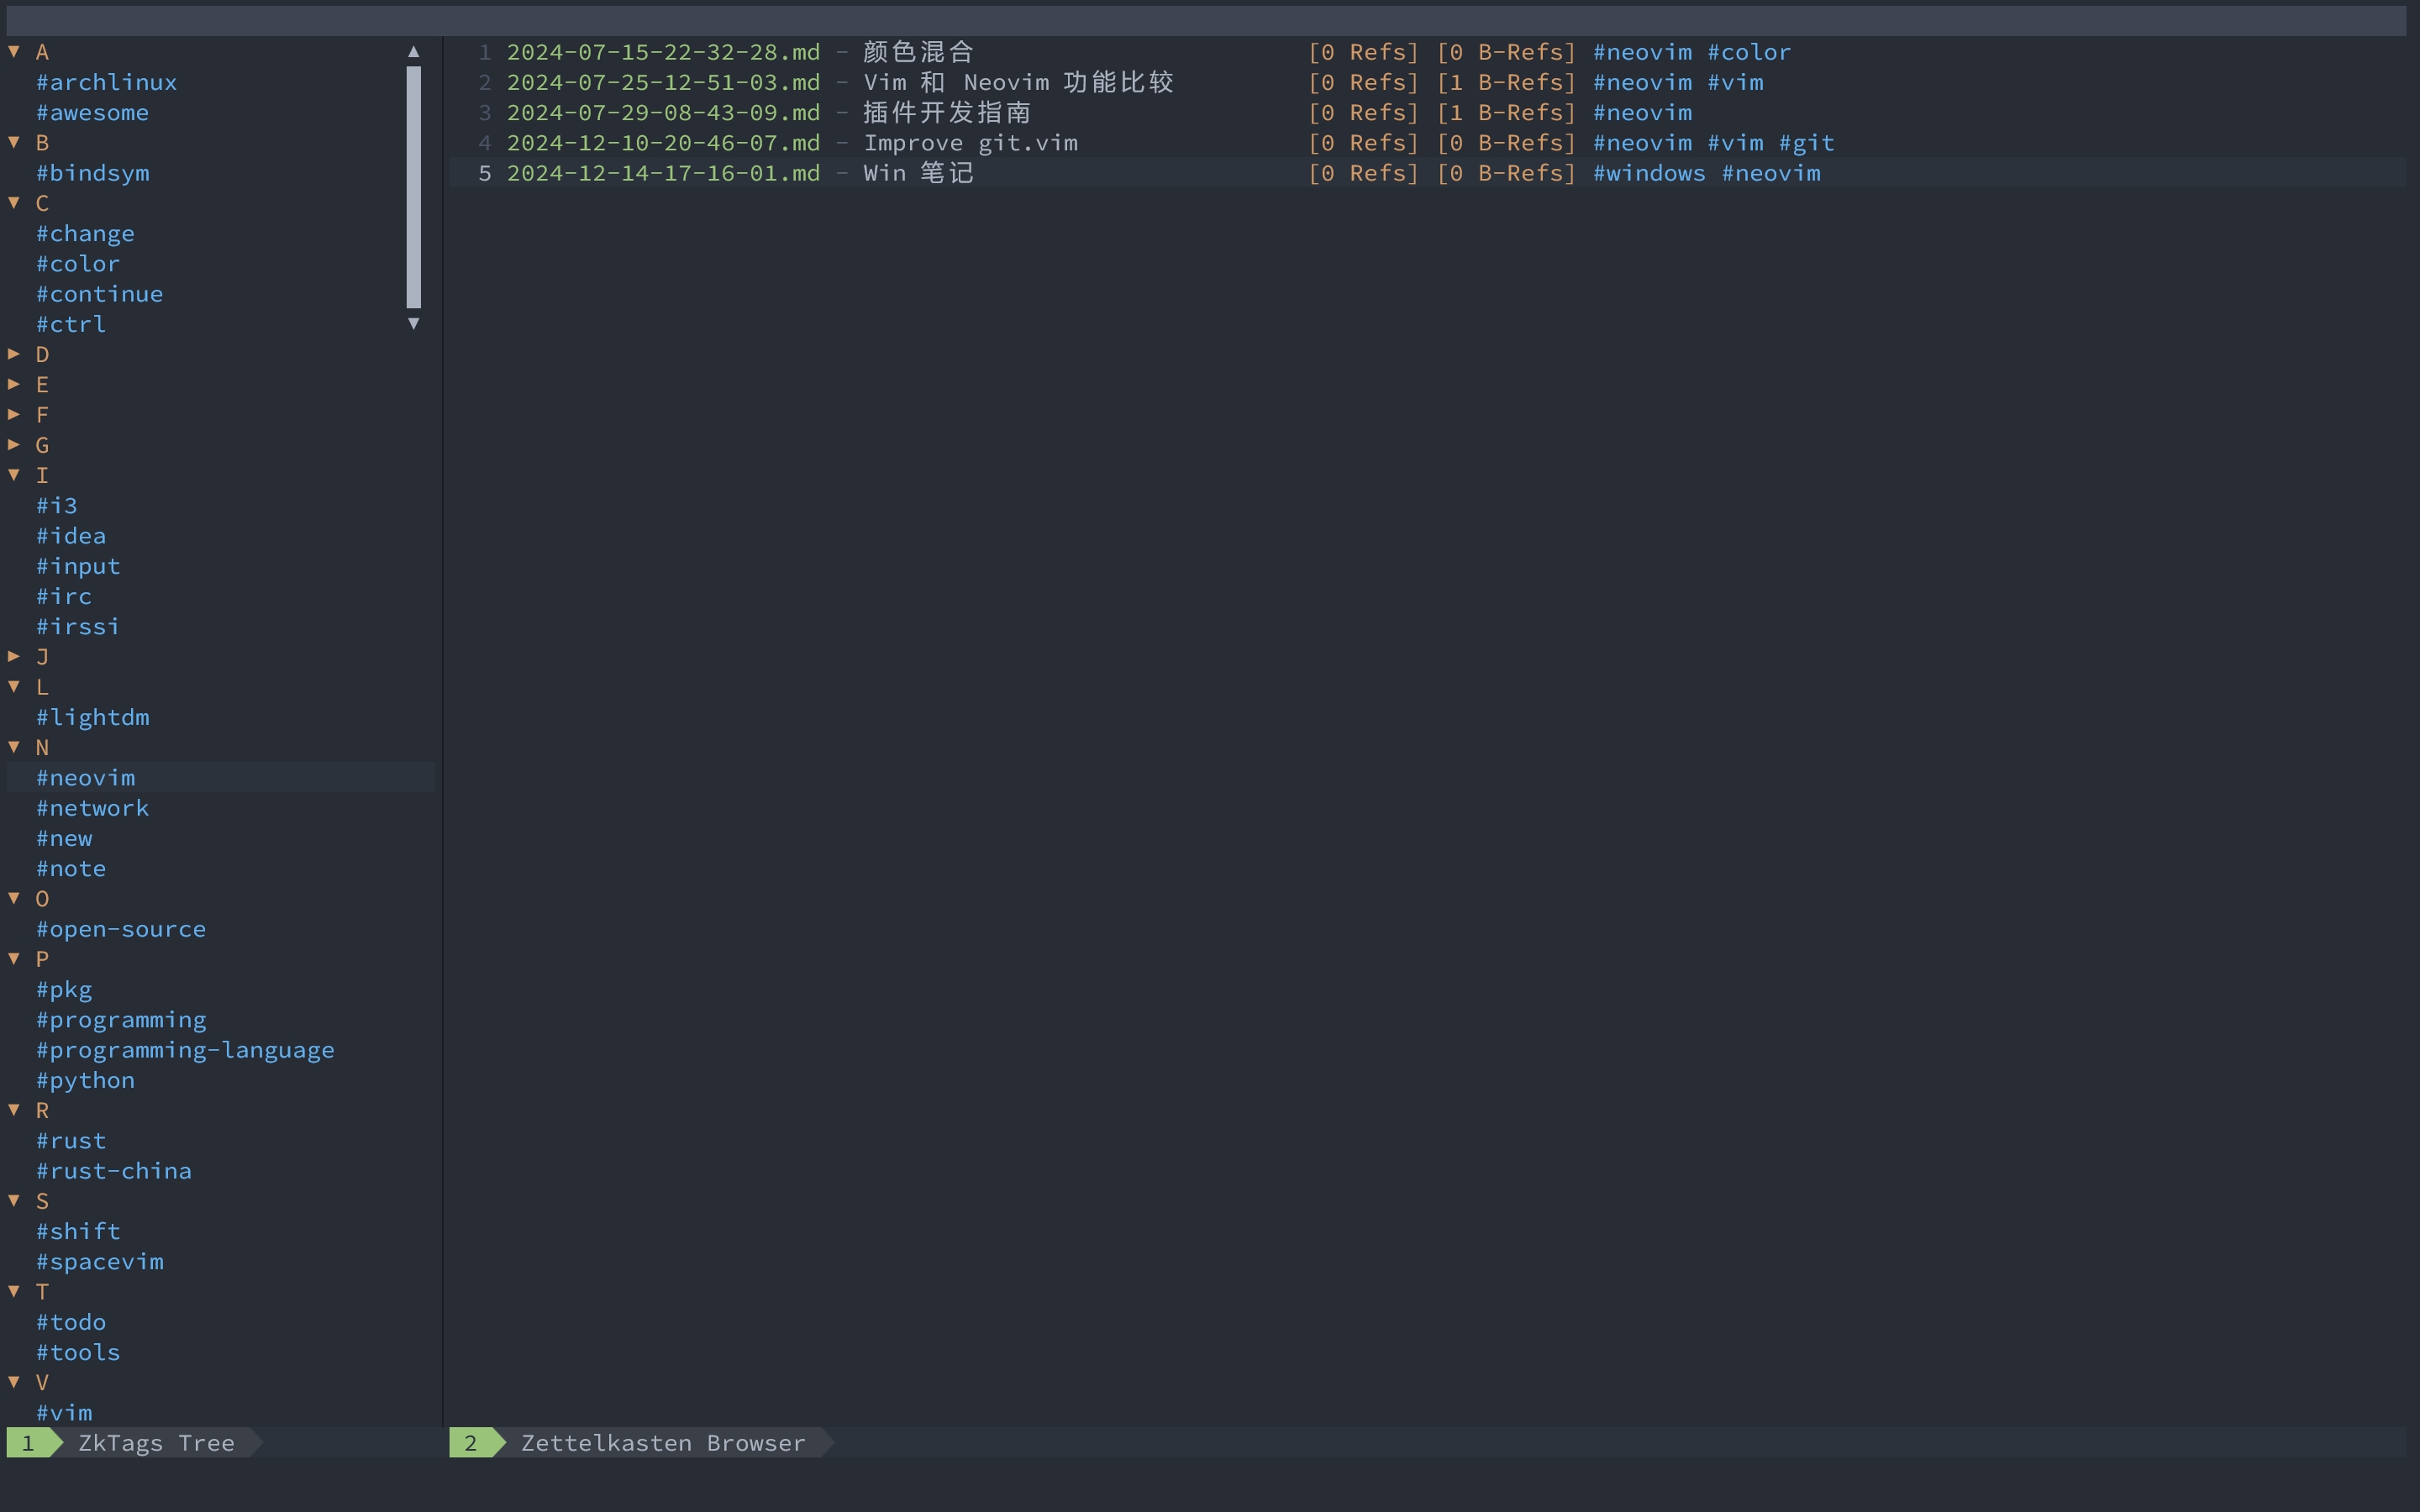Click scrollbar up arrow in tags tree
The width and height of the screenshot is (2420, 1512).
coord(413,52)
